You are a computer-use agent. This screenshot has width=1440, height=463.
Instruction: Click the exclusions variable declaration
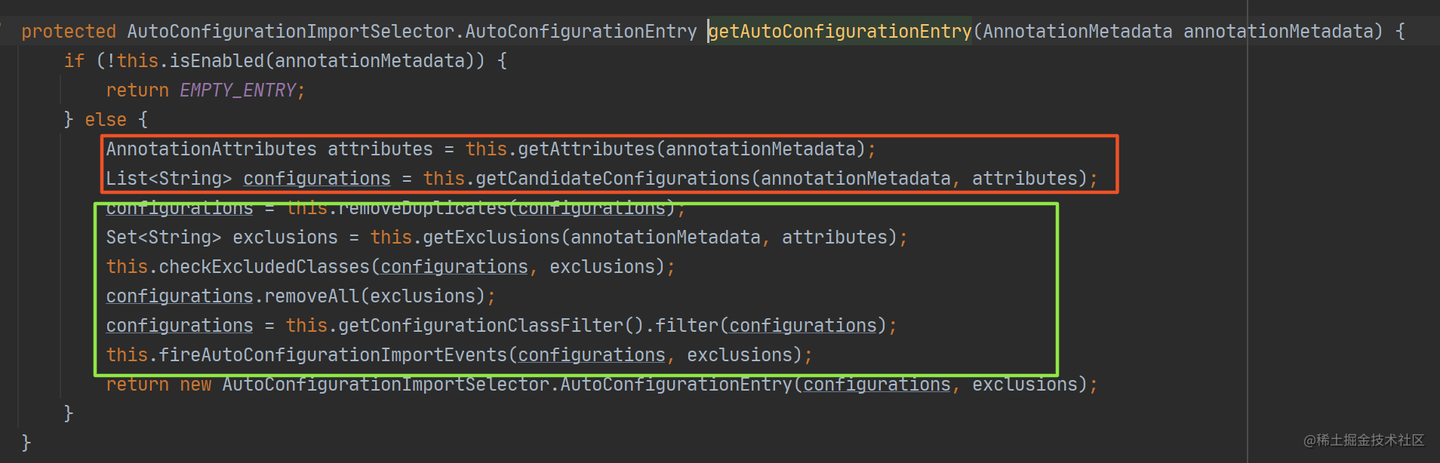coord(285,238)
